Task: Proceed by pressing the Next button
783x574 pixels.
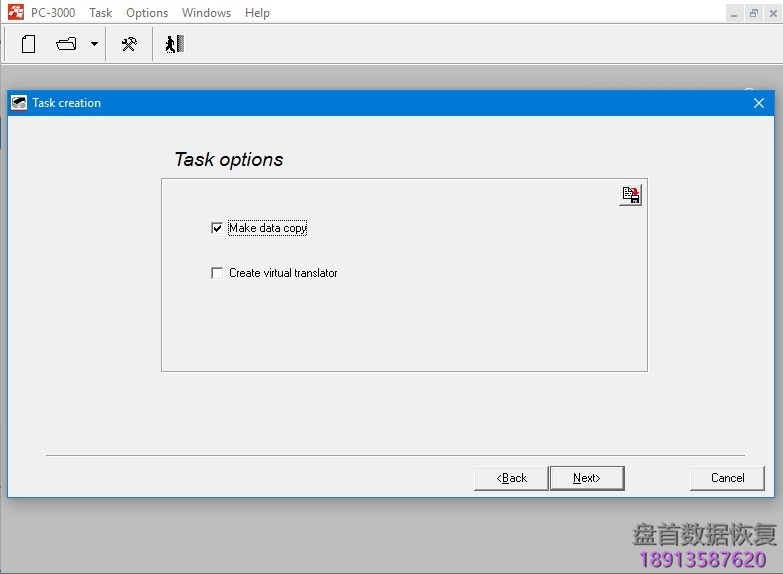Action: point(587,478)
